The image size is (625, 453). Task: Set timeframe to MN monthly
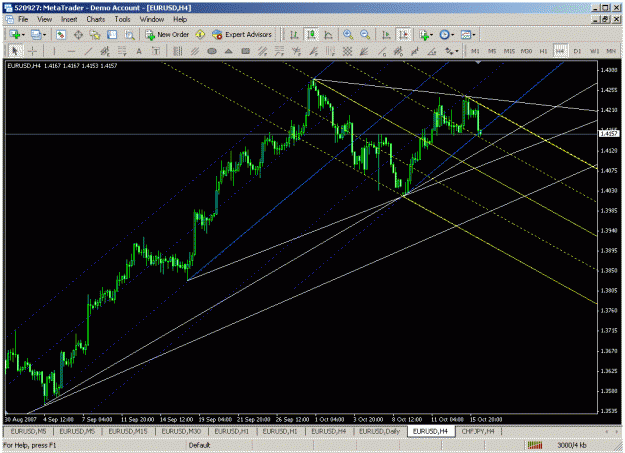pos(611,51)
